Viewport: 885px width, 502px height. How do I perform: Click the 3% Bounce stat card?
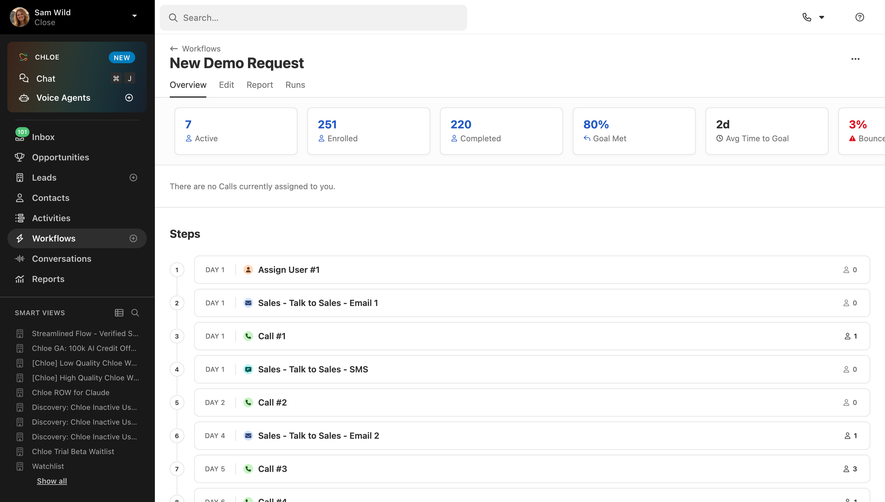[862, 131]
